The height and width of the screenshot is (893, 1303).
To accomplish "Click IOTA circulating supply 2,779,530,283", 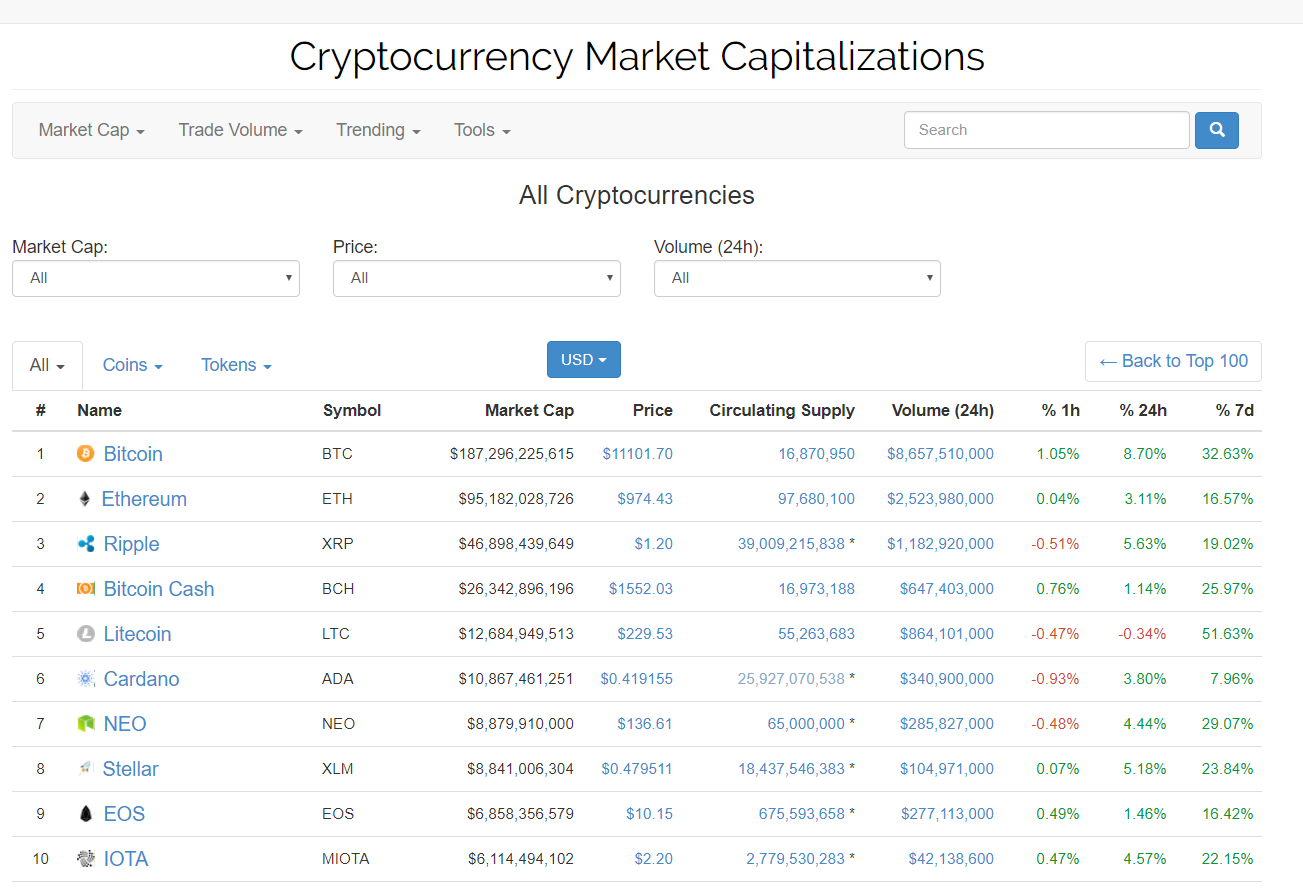I will pyautogui.click(x=796, y=859).
